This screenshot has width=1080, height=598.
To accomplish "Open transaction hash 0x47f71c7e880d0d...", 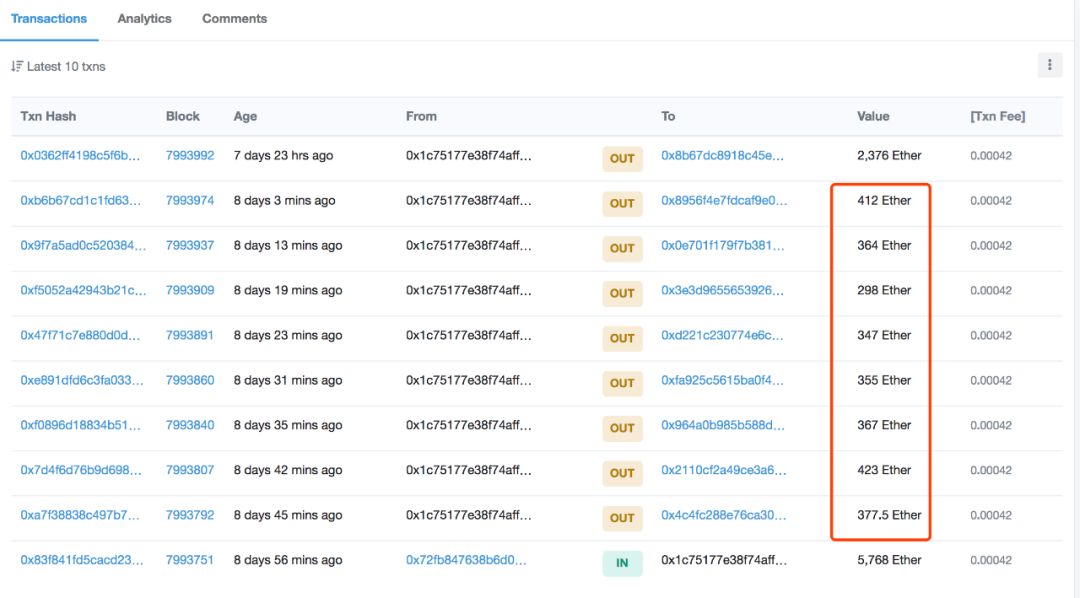I will click(80, 336).
